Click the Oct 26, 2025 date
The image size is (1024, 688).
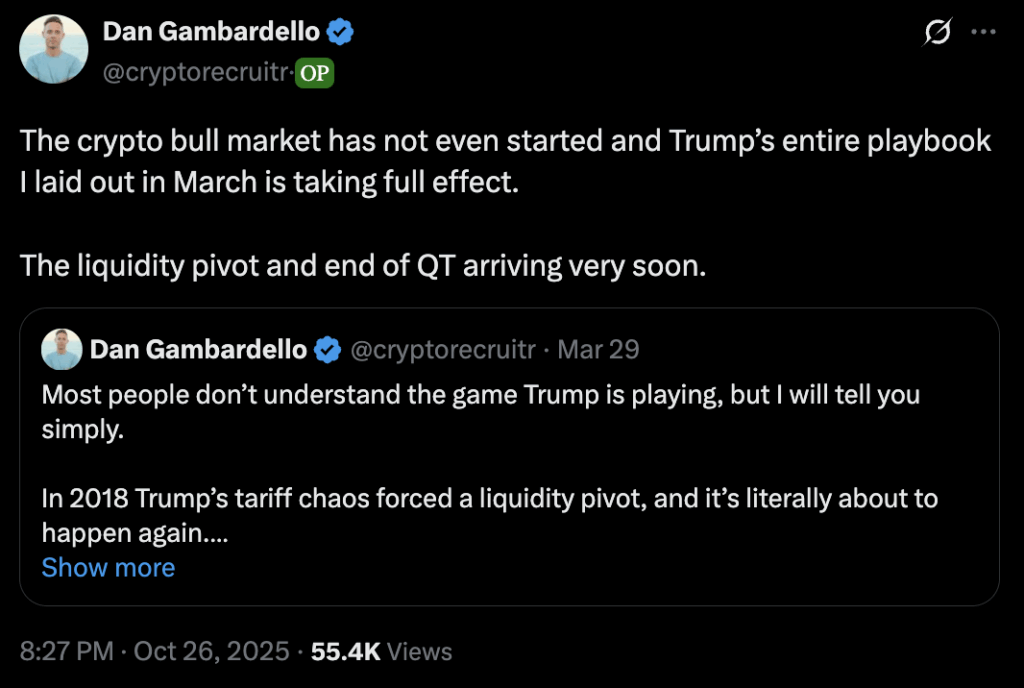click(210, 652)
